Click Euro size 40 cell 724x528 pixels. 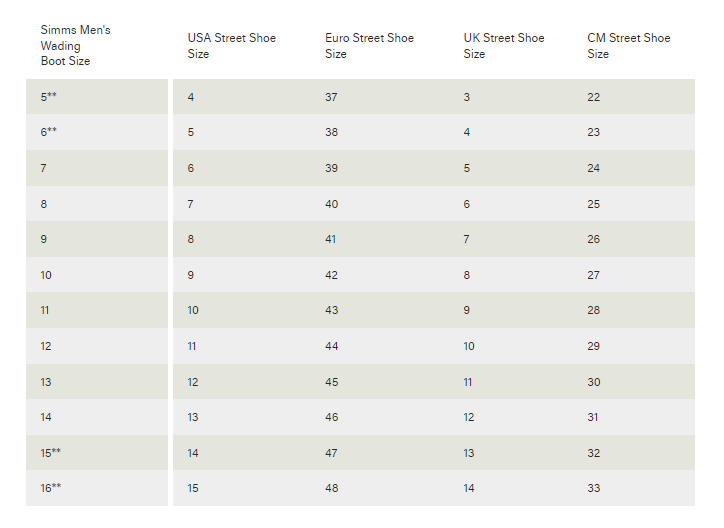coord(332,204)
